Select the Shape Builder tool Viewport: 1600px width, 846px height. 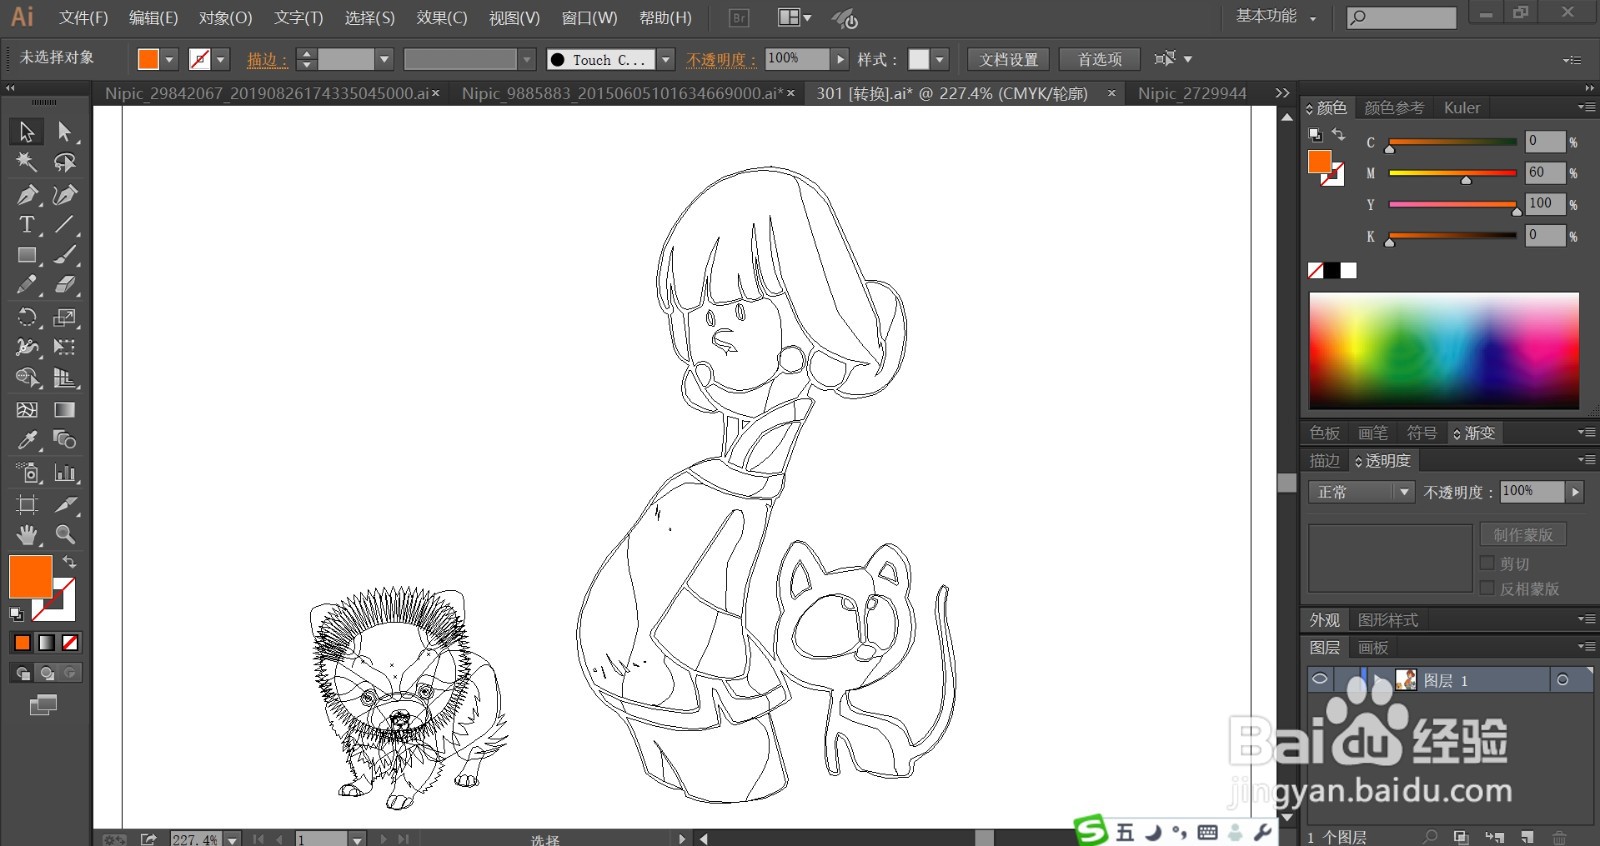27,378
